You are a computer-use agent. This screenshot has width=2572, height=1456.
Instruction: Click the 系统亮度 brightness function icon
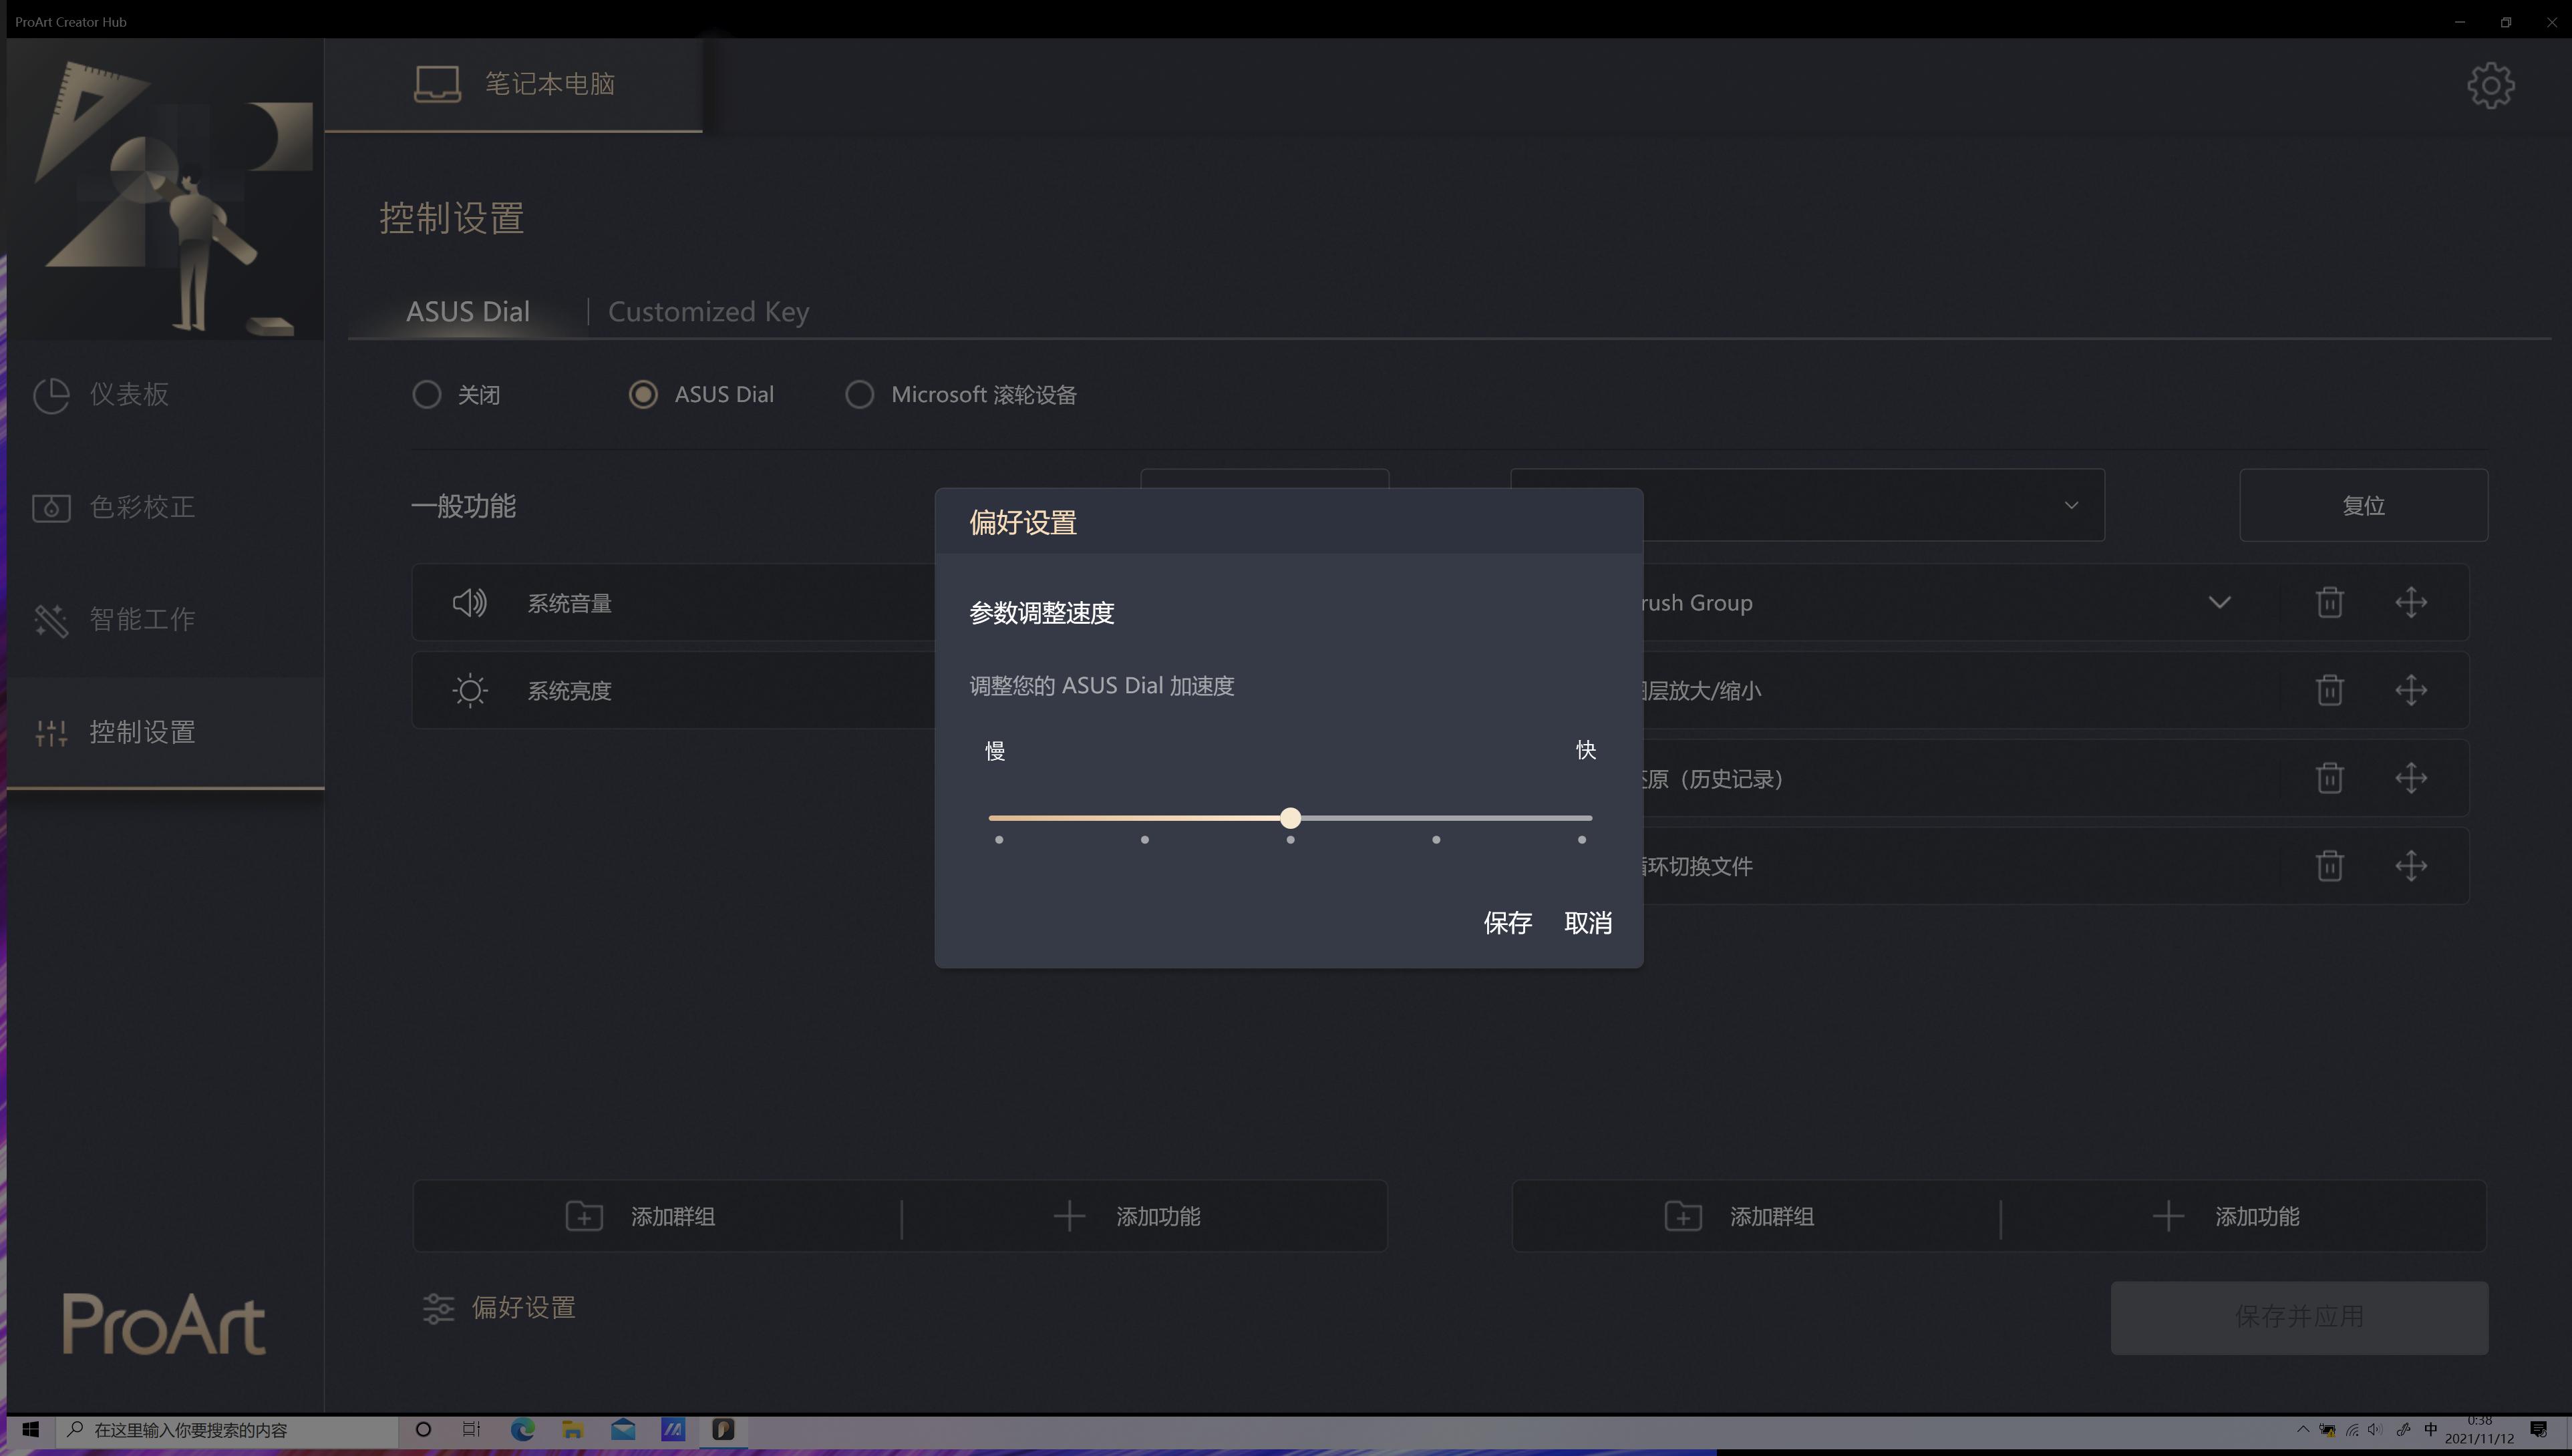click(469, 690)
